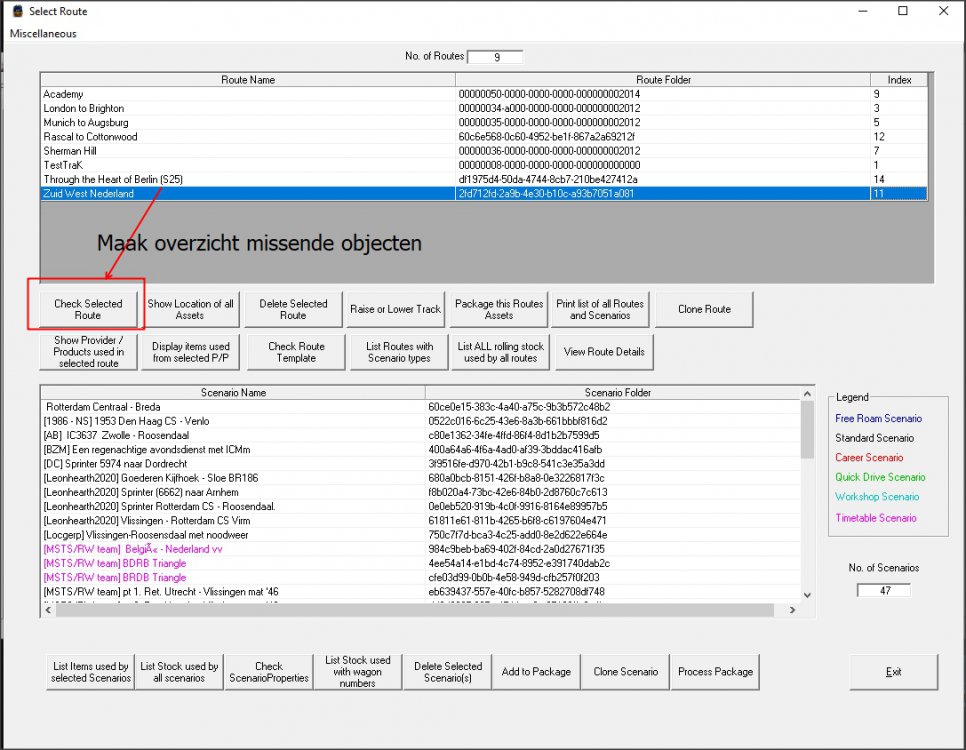Click Delete Selected Route button
The height and width of the screenshot is (750, 966).
(293, 309)
